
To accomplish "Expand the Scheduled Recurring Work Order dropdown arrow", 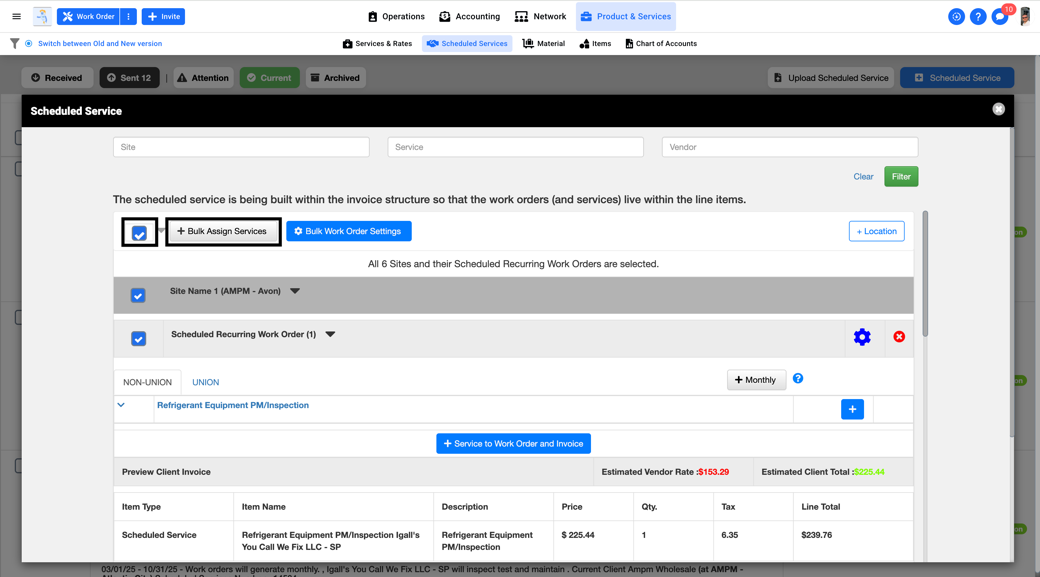I will [330, 334].
